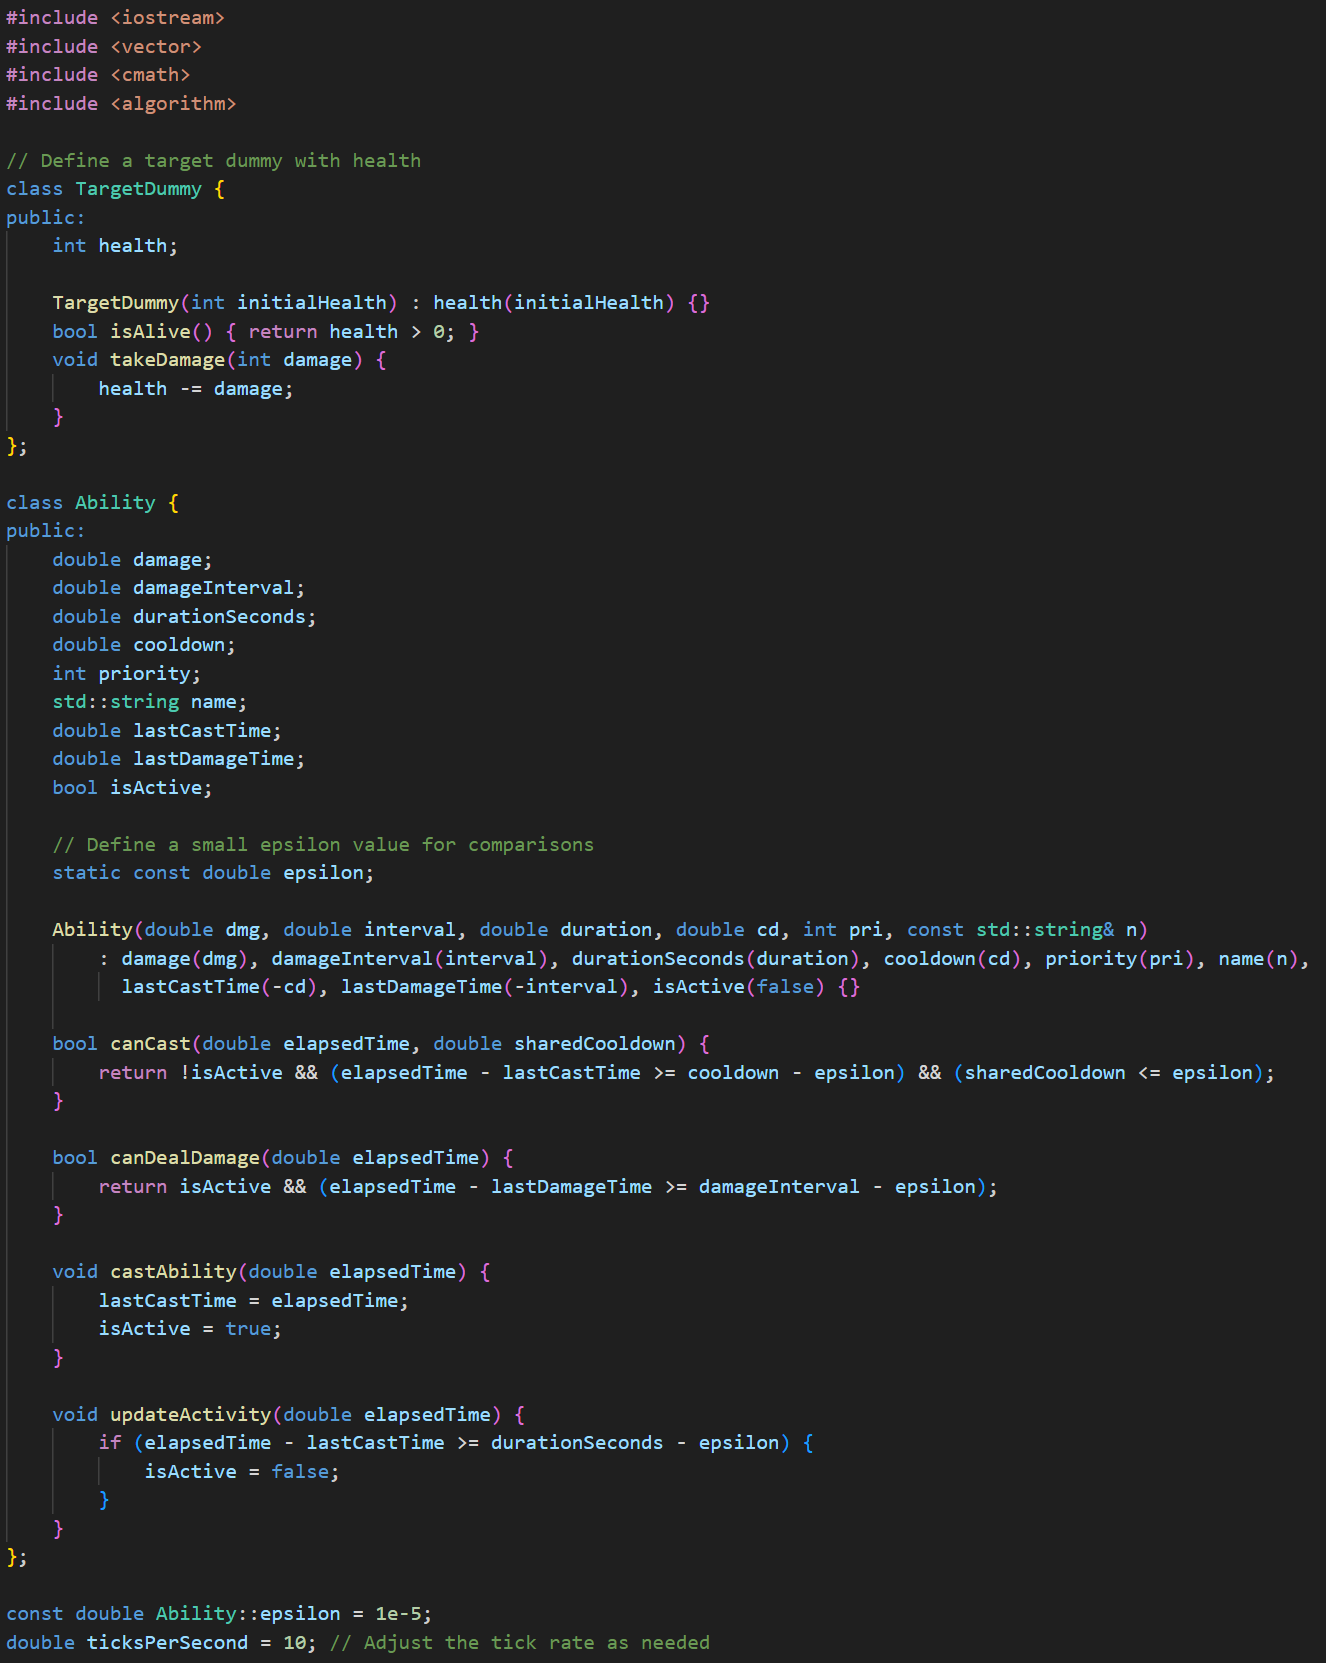Click the castAbility function name

click(173, 1272)
